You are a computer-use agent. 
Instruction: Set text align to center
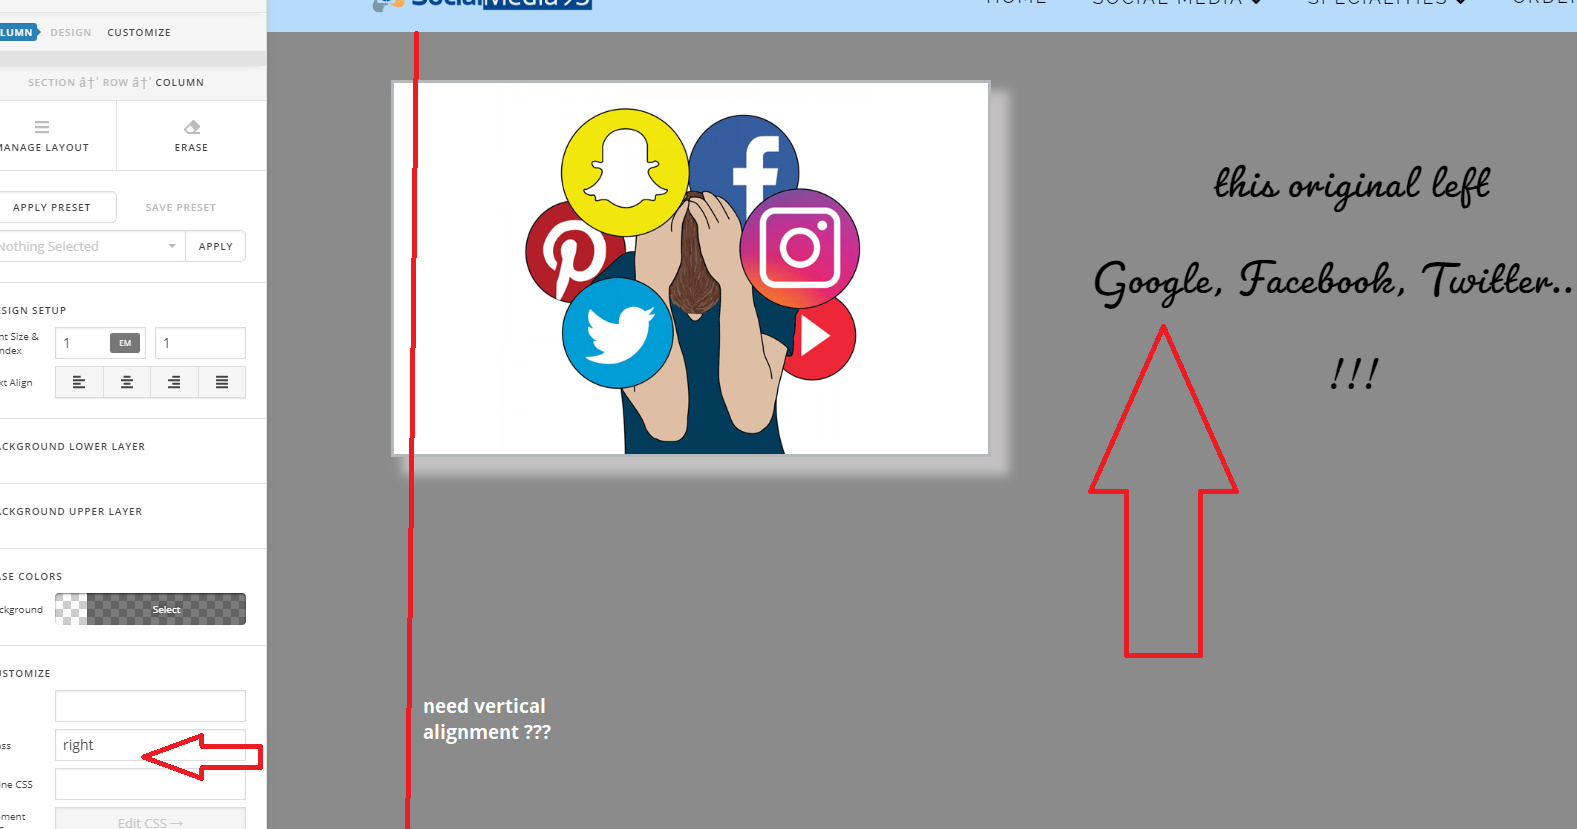(x=127, y=382)
